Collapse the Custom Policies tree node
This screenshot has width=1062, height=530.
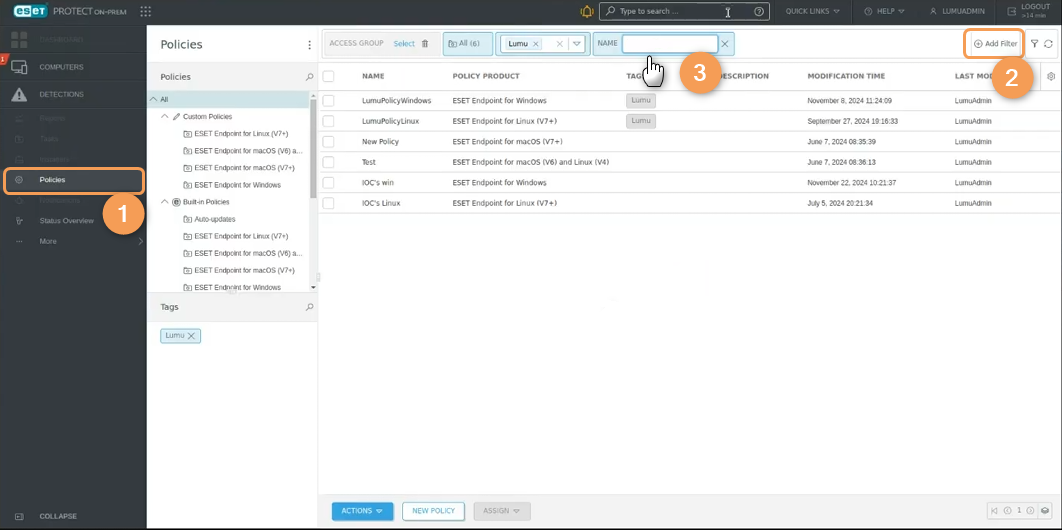[165, 116]
